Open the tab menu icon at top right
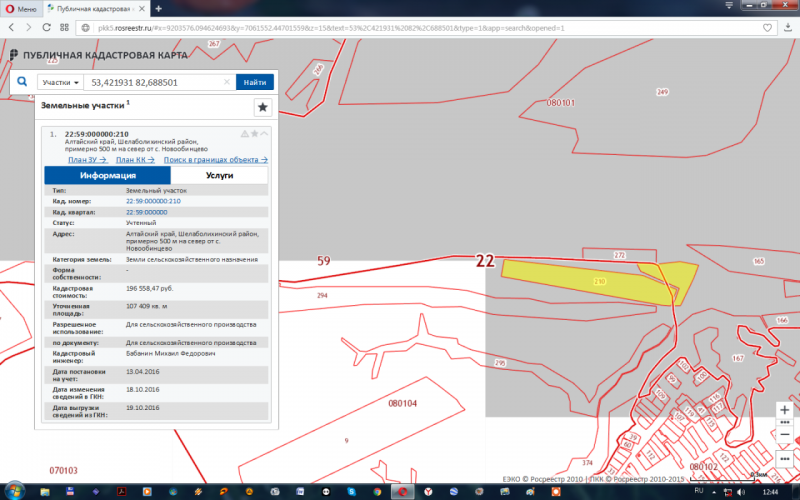 click(729, 5)
